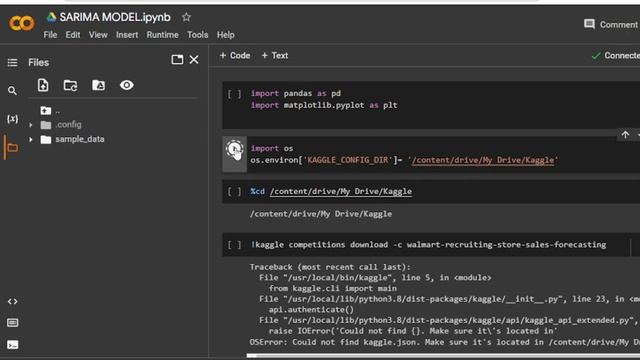Follow the %cd path link

(x=341, y=191)
